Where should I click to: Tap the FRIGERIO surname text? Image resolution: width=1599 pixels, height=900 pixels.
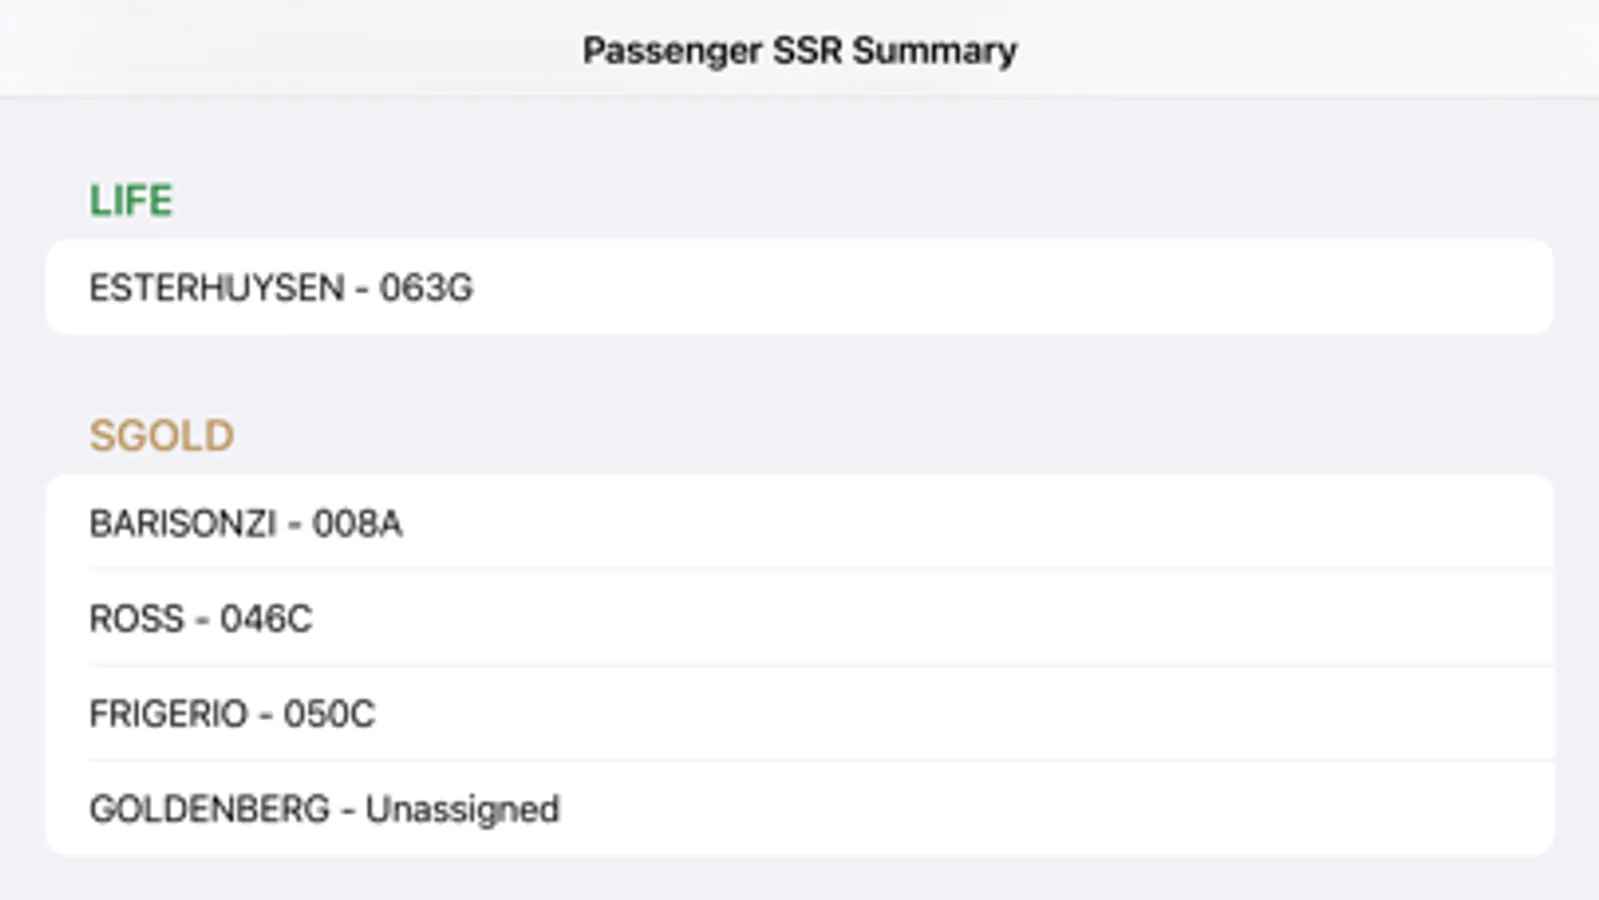pos(168,714)
